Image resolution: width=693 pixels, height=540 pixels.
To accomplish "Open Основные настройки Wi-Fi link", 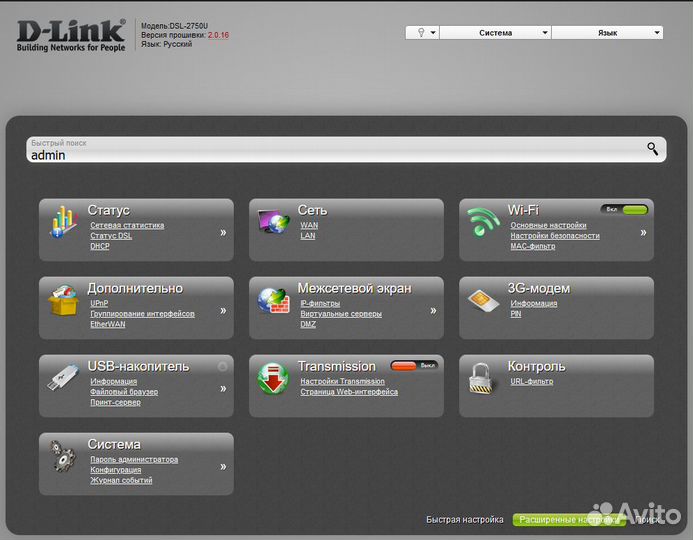I will point(548,225).
